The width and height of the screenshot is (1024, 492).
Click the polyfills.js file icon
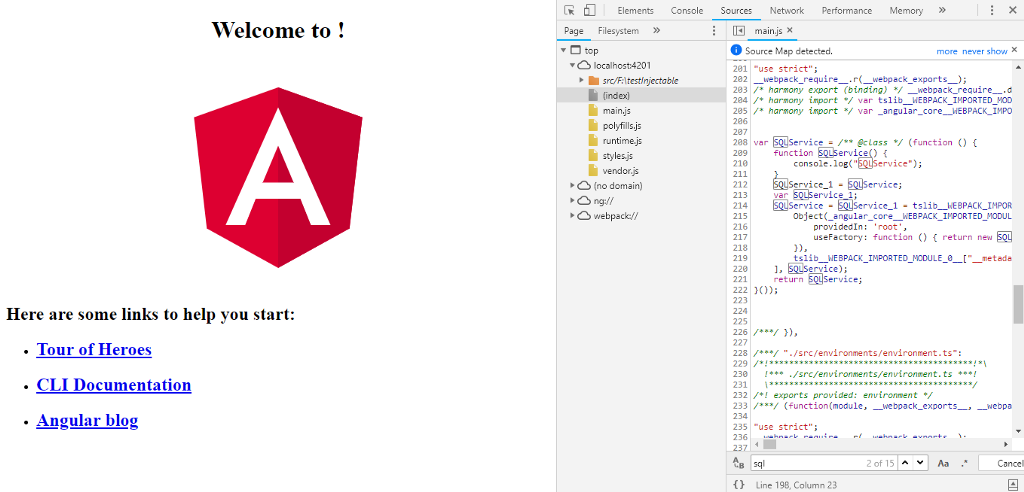593,125
